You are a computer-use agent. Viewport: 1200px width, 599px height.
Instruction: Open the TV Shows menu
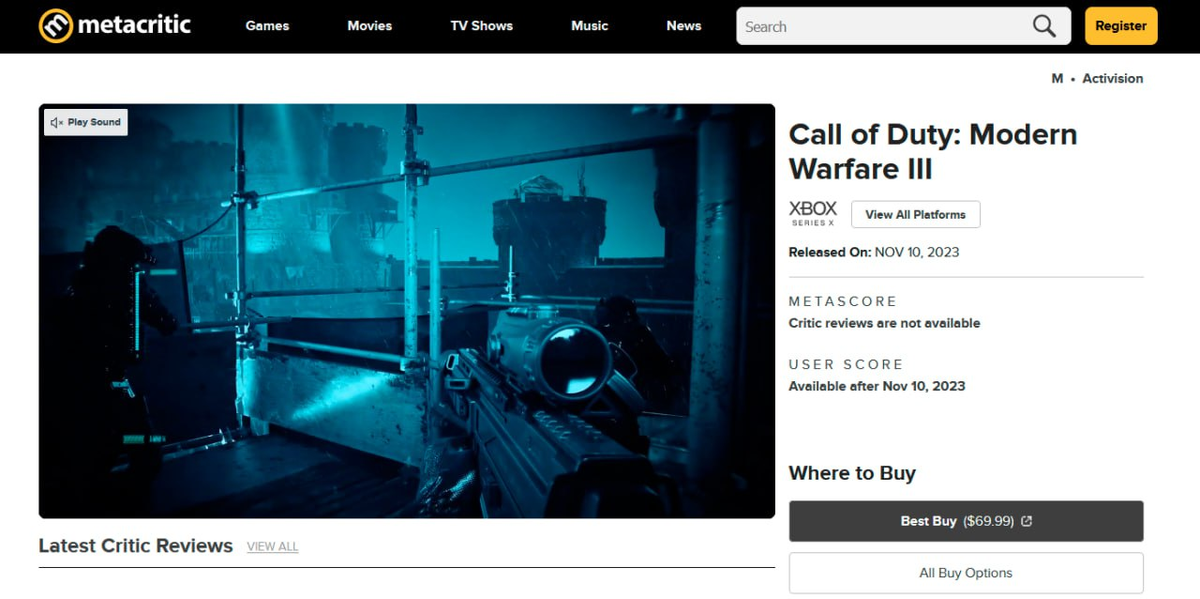482,26
